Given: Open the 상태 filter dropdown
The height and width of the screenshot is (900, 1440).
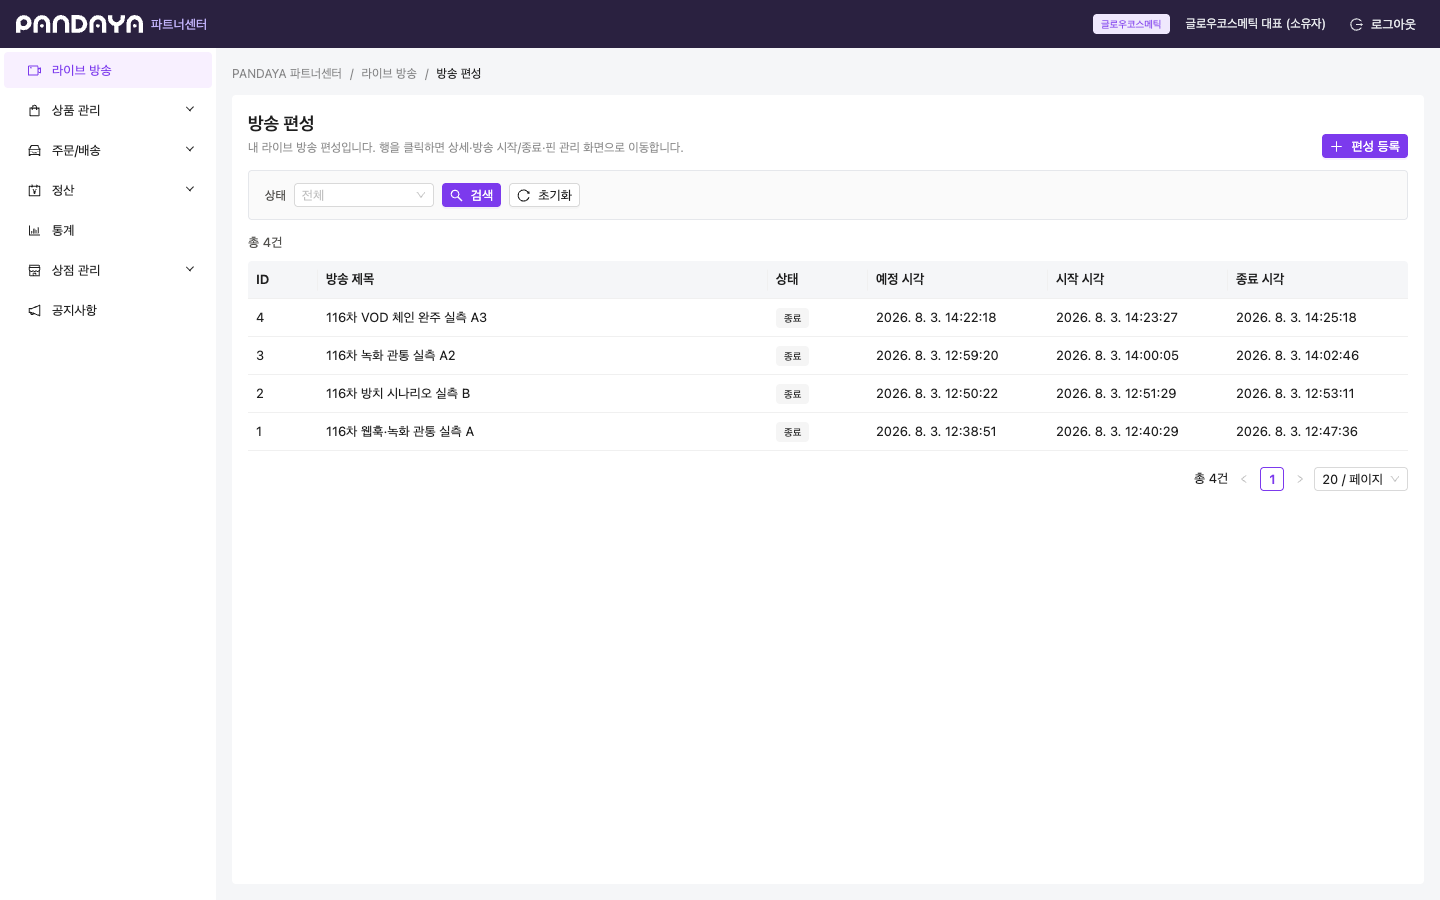Looking at the screenshot, I should (364, 195).
